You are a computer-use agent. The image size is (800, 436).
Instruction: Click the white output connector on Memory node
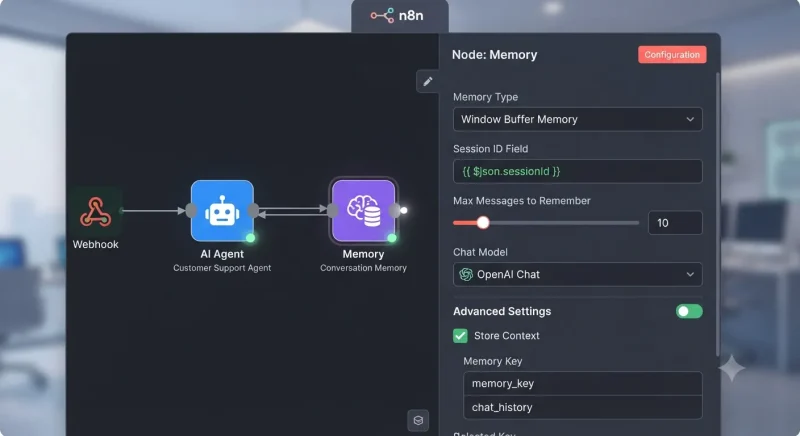pyautogui.click(x=404, y=210)
